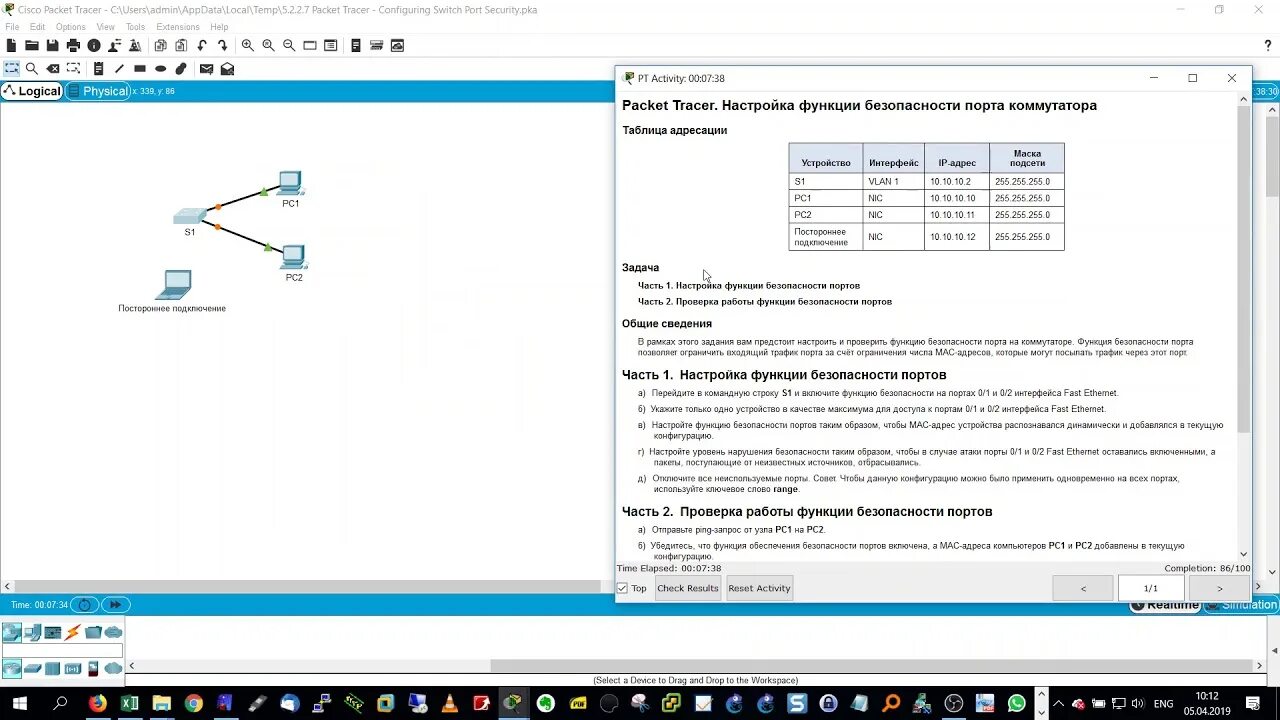
Task: Switch to Simulation mode
Action: point(1242,605)
